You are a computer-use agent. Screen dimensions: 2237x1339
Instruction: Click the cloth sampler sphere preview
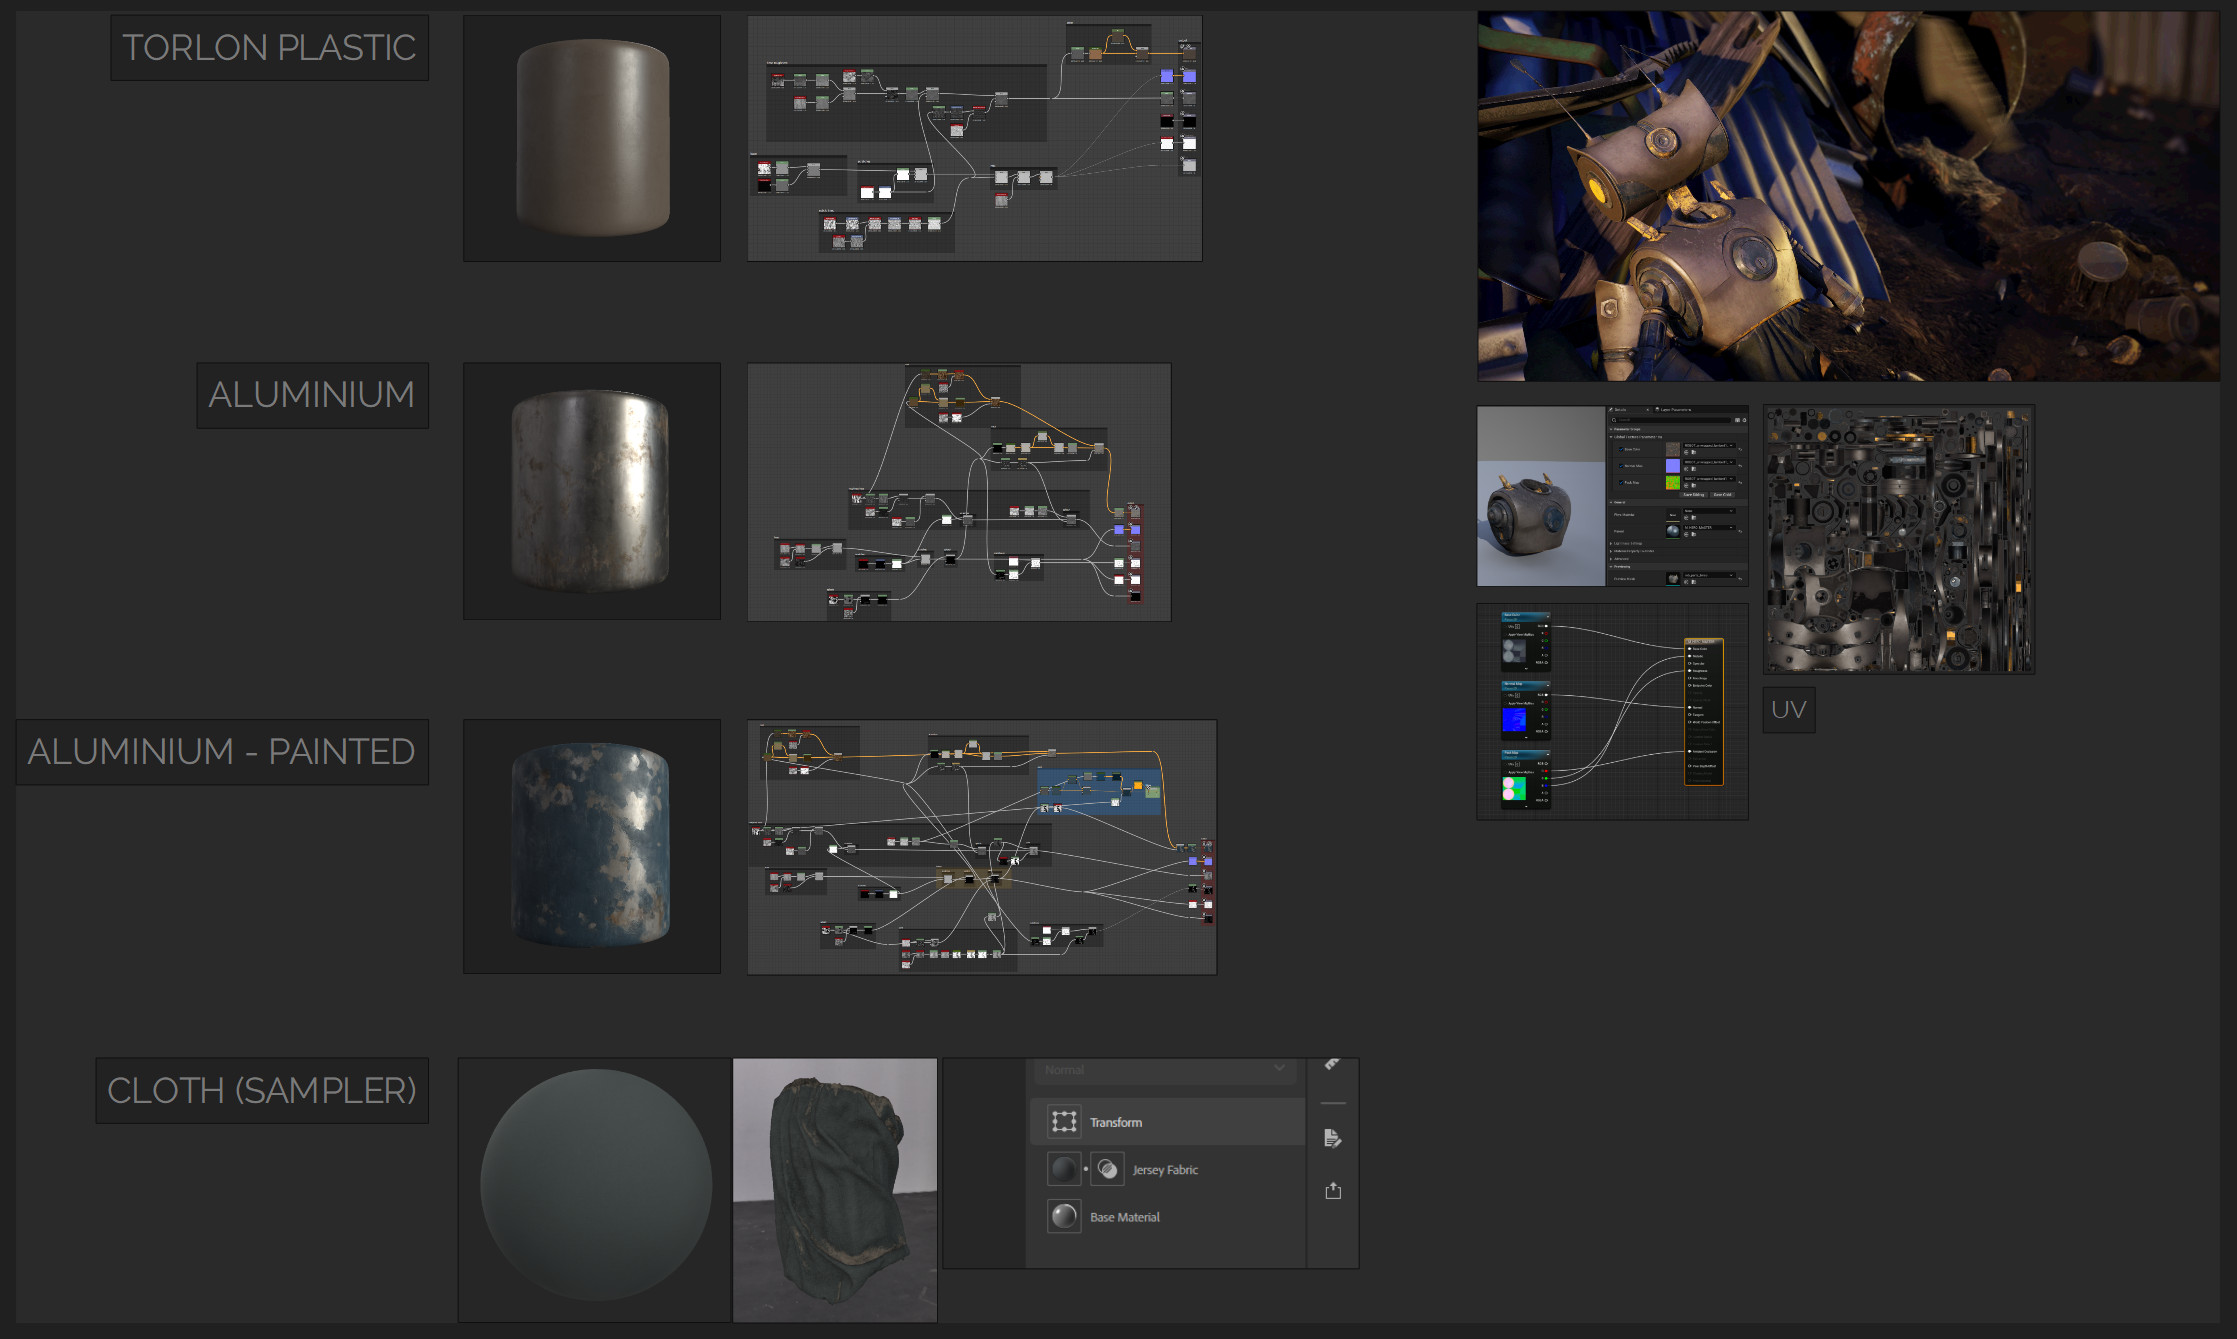pyautogui.click(x=595, y=1189)
